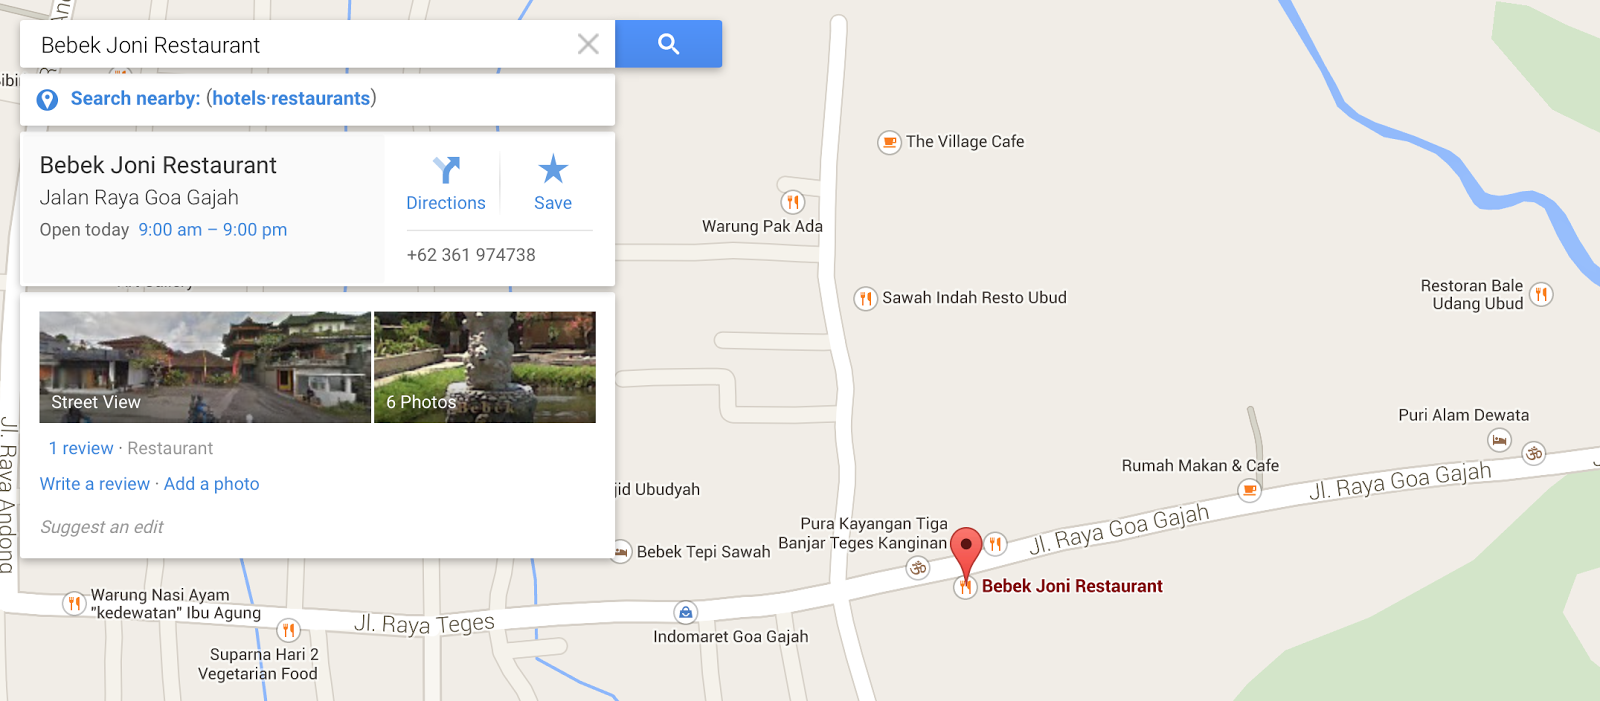
Task: Click the blue search magnifier button
Action: [x=668, y=44]
